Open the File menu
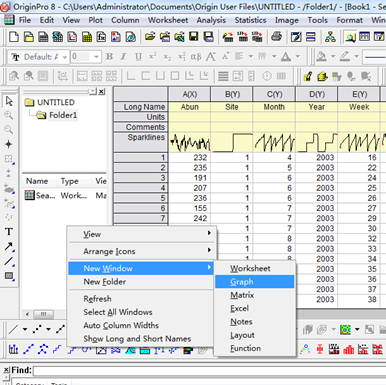386x385 pixels. pyautogui.click(x=25, y=20)
